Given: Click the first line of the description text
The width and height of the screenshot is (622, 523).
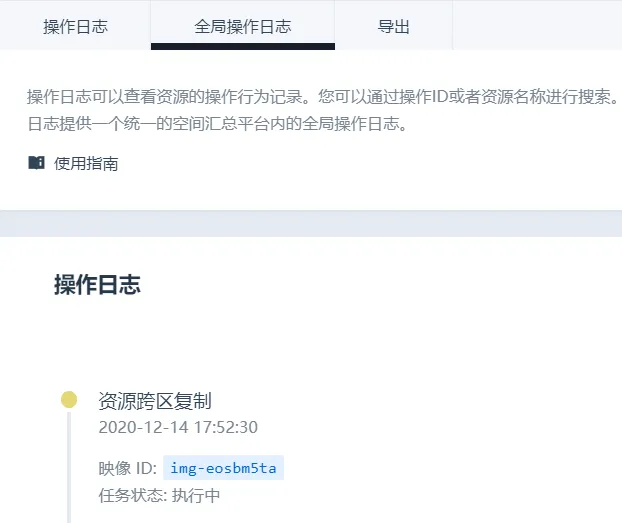Looking at the screenshot, I should [x=320, y=100].
